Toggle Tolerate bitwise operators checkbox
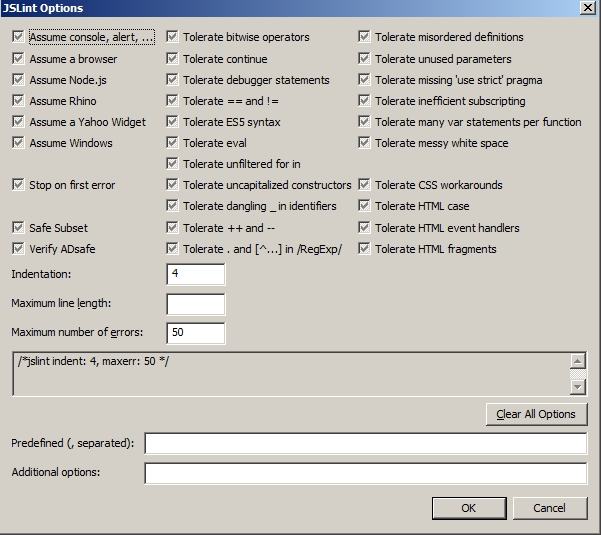The height and width of the screenshot is (535, 601). click(x=172, y=37)
